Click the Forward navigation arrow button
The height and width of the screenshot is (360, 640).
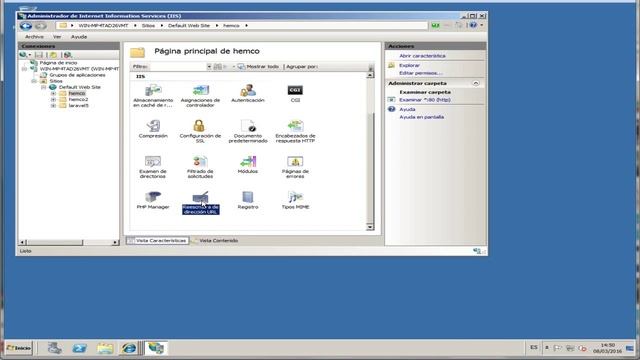tap(40, 26)
